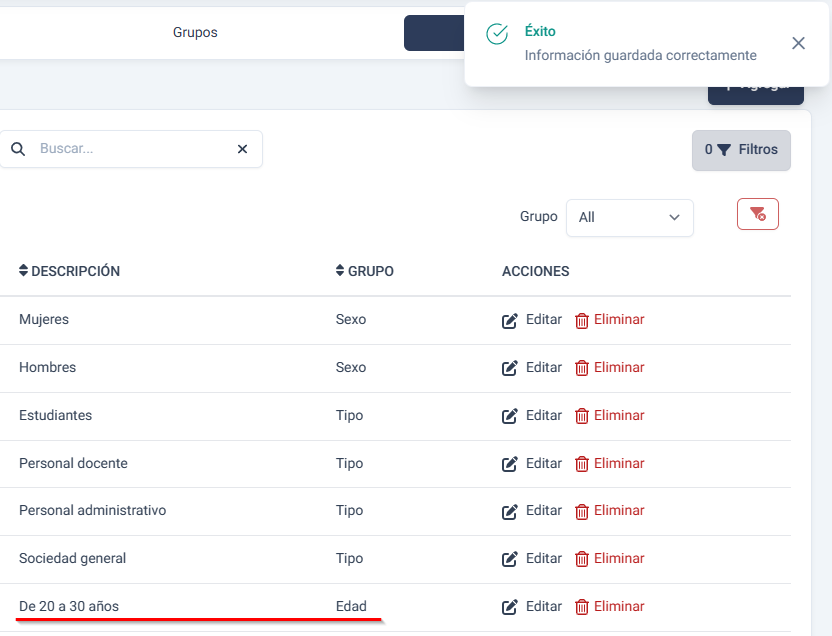
Task: Switch to the Grupos tab
Action: pyautogui.click(x=195, y=32)
